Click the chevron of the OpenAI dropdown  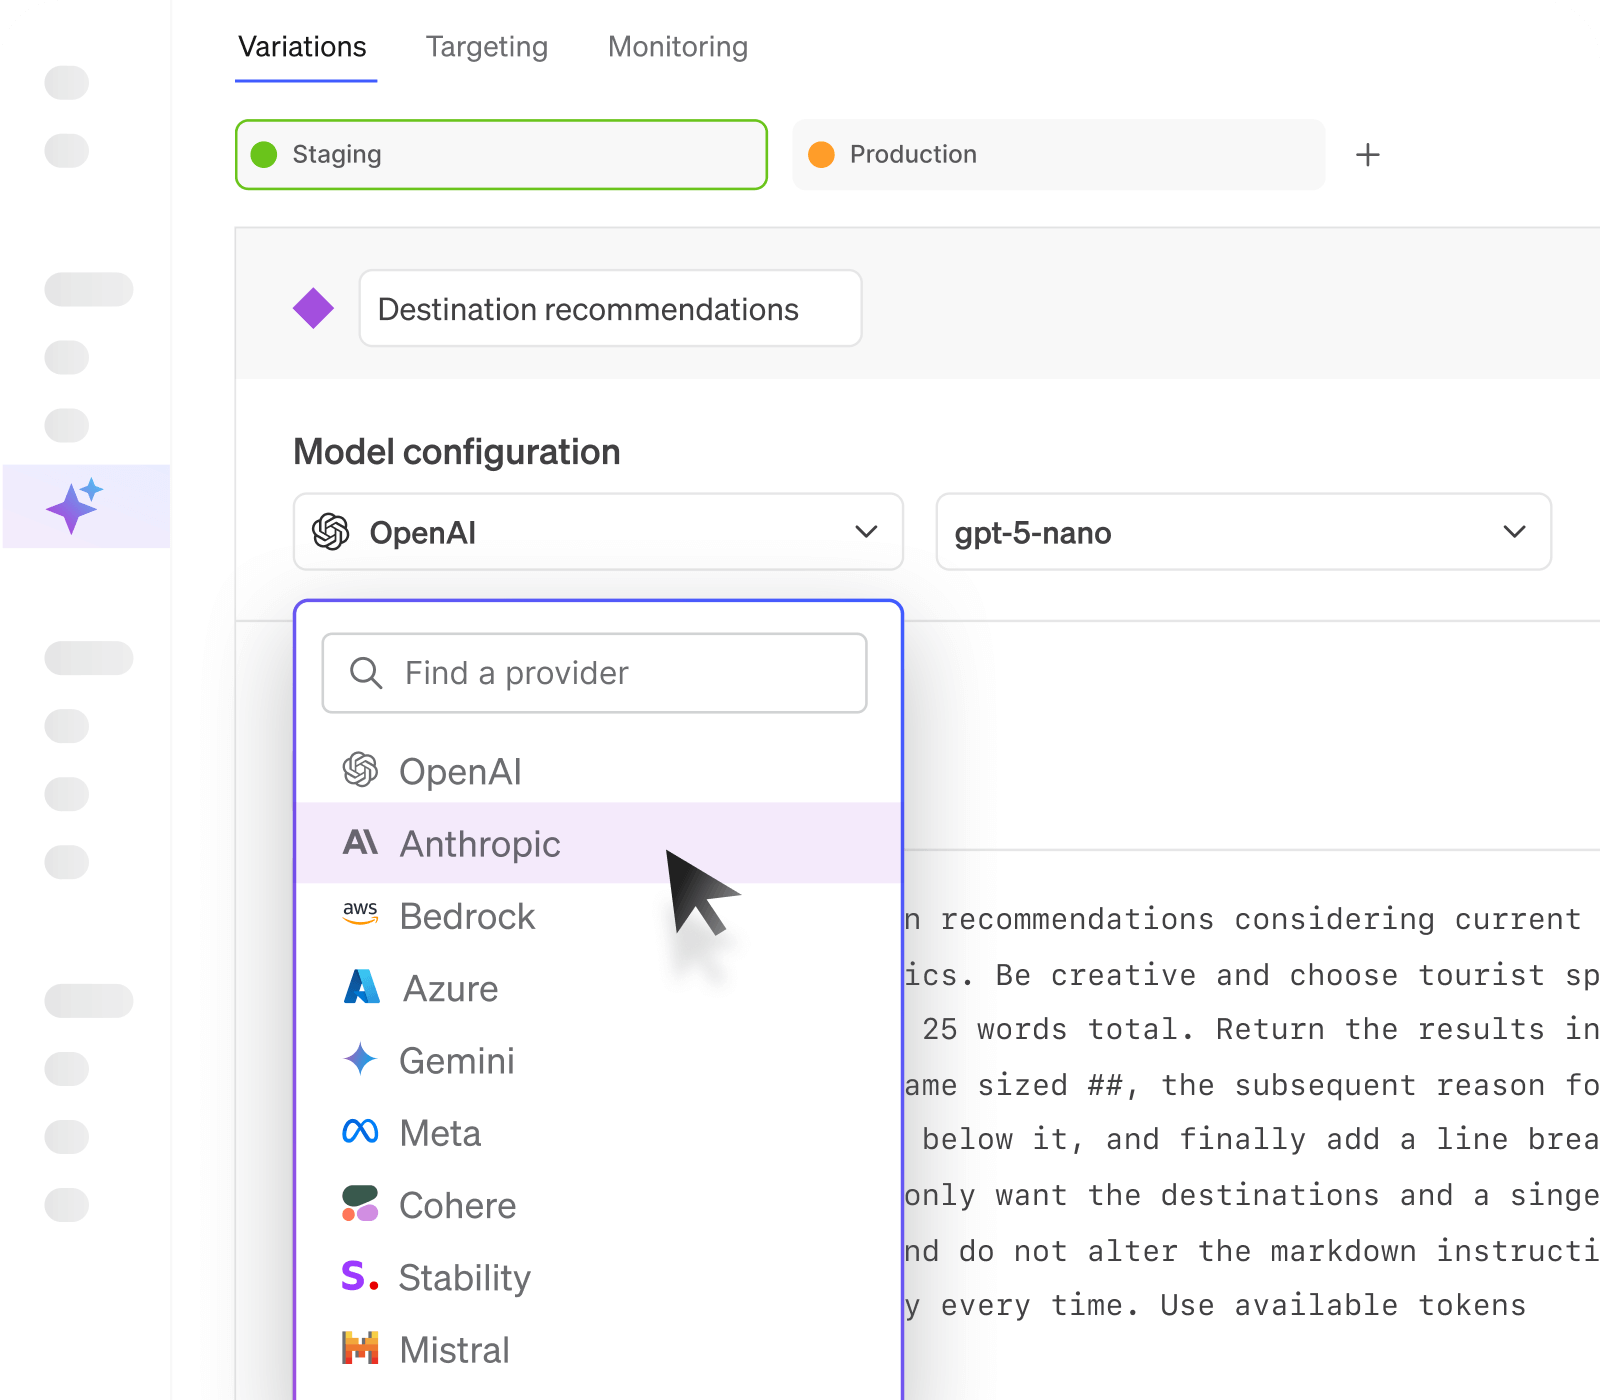(866, 532)
